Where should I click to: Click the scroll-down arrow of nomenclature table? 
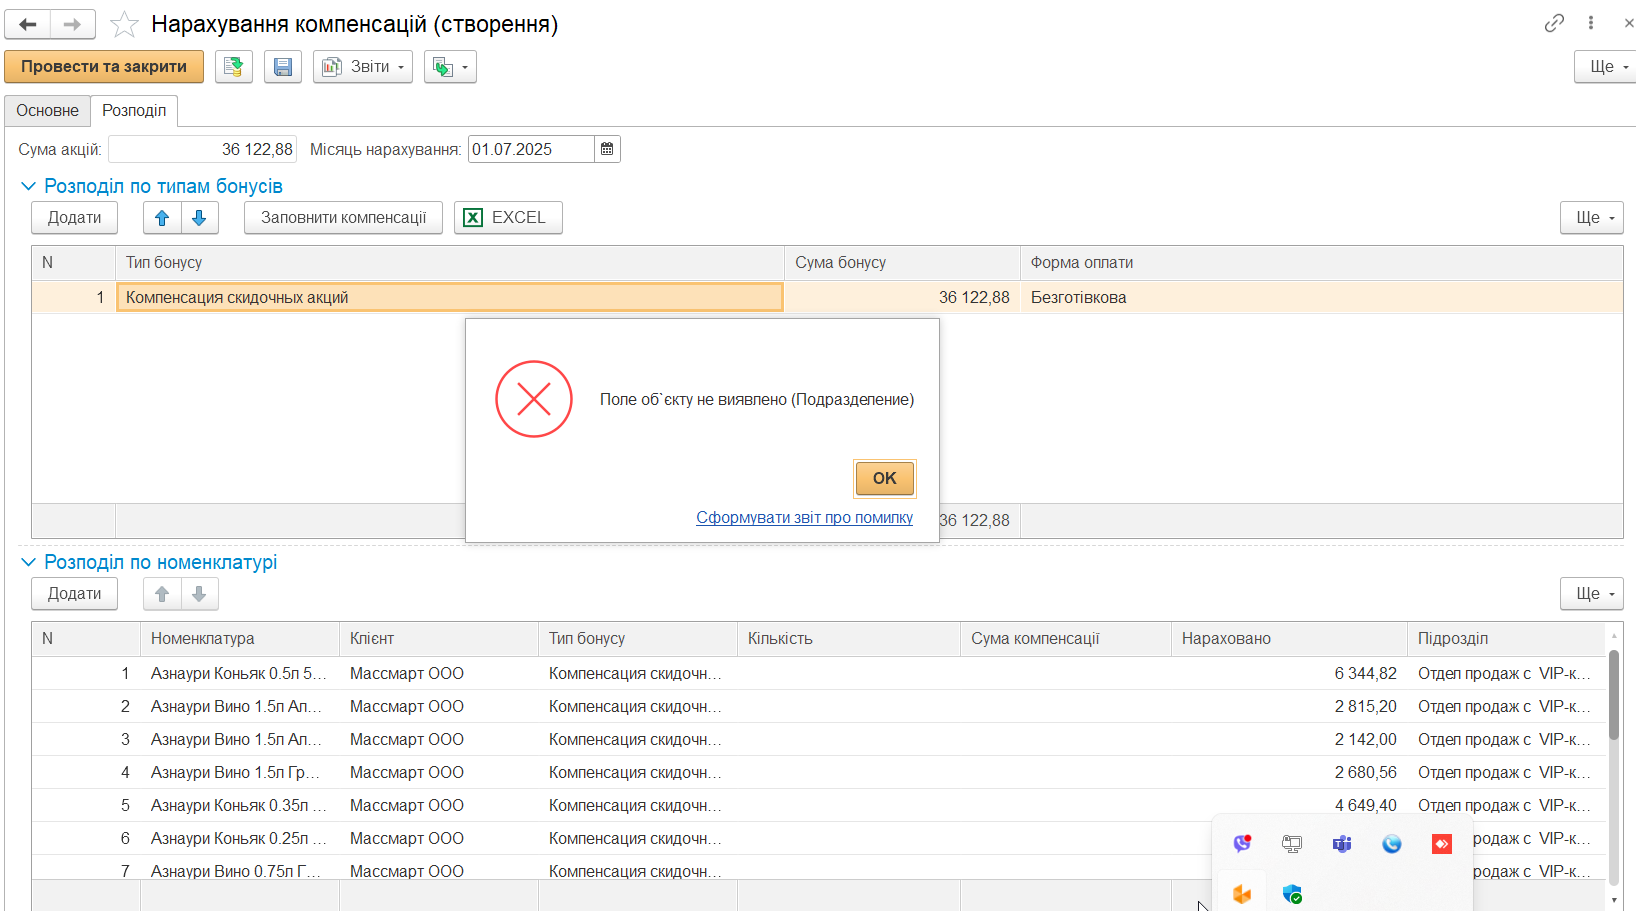(1614, 900)
